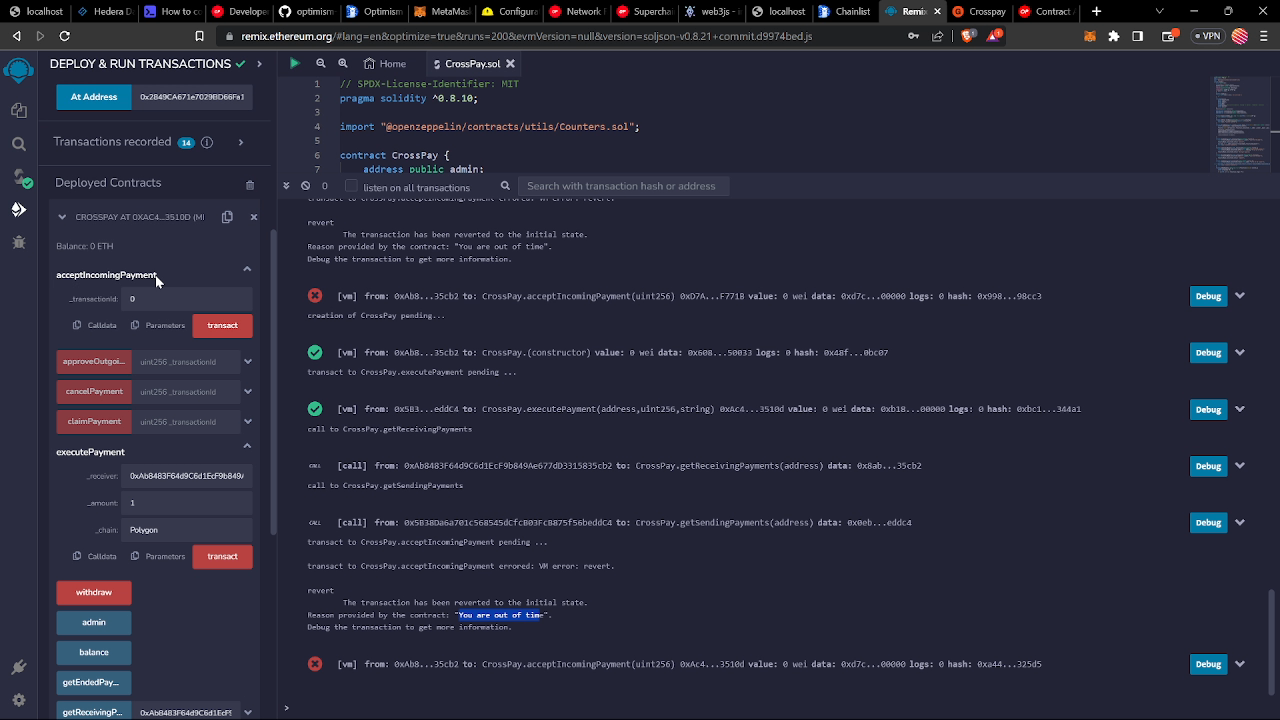This screenshot has width=1280, height=720.
Task: Click the At Address button
Action: pyautogui.click(x=94, y=97)
